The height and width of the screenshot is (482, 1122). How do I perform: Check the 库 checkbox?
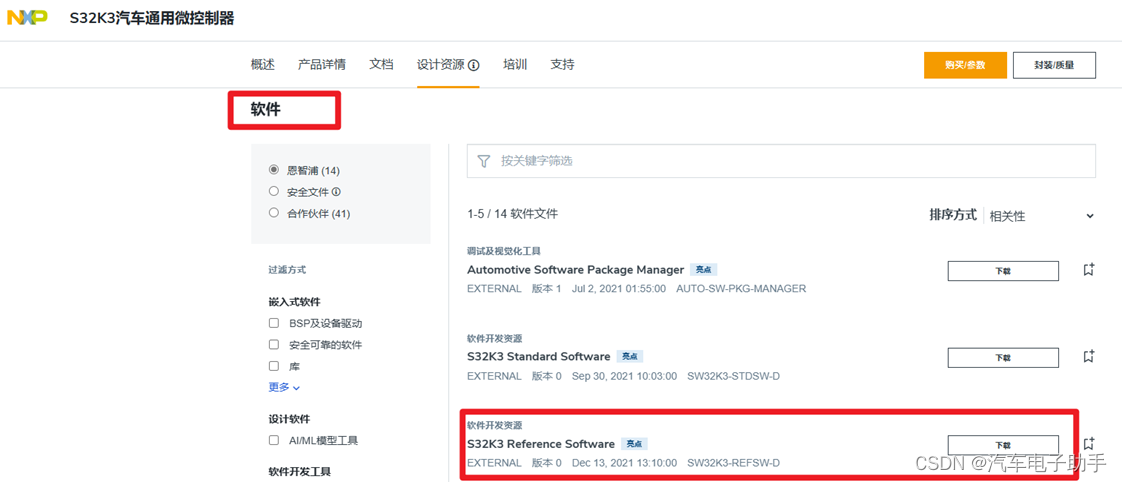273,366
